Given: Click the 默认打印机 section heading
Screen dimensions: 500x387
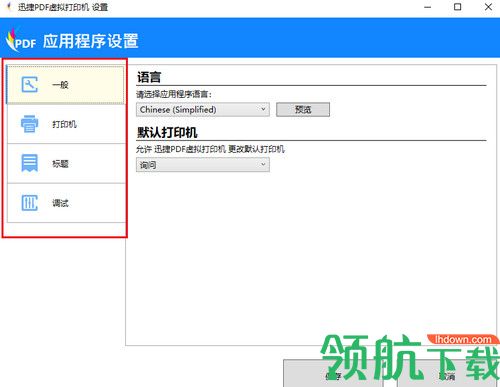Looking at the screenshot, I should [167, 132].
